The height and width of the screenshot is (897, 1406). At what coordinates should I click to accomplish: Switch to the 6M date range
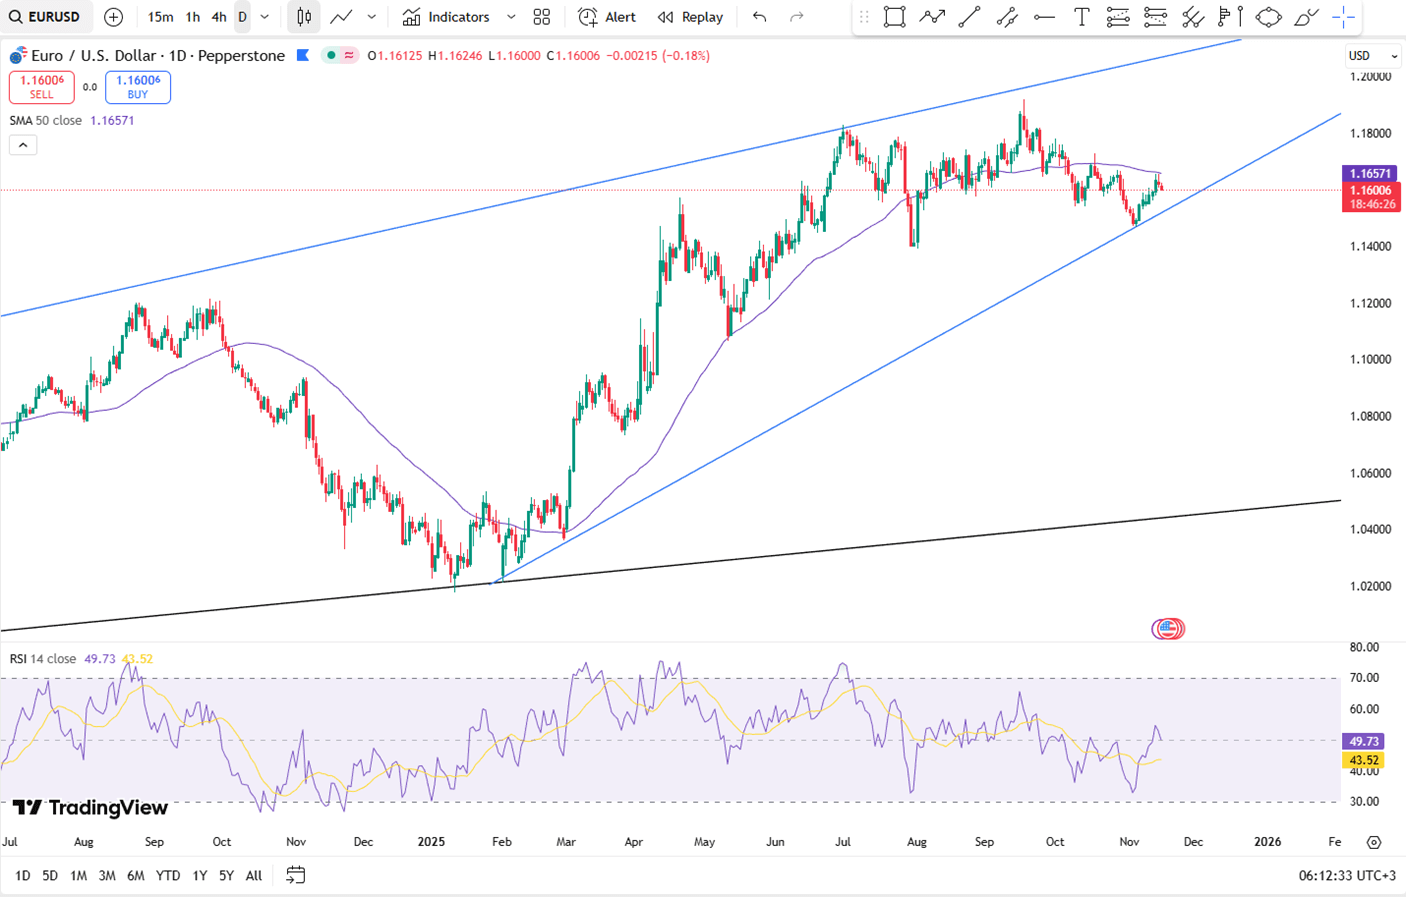coord(135,875)
